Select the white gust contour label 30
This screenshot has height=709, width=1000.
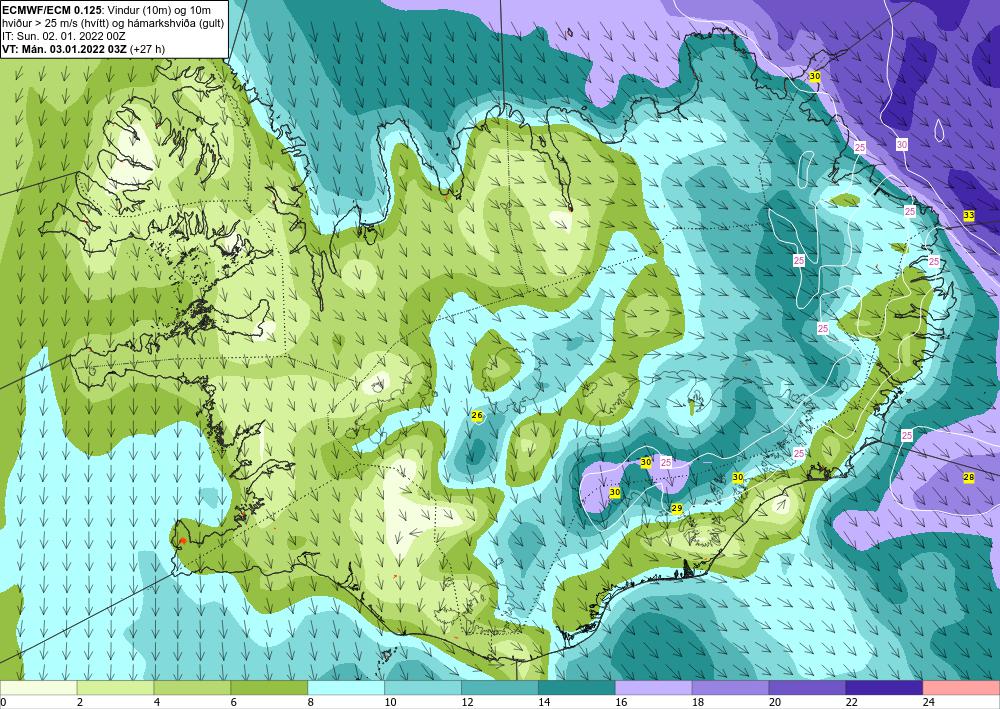(x=901, y=145)
